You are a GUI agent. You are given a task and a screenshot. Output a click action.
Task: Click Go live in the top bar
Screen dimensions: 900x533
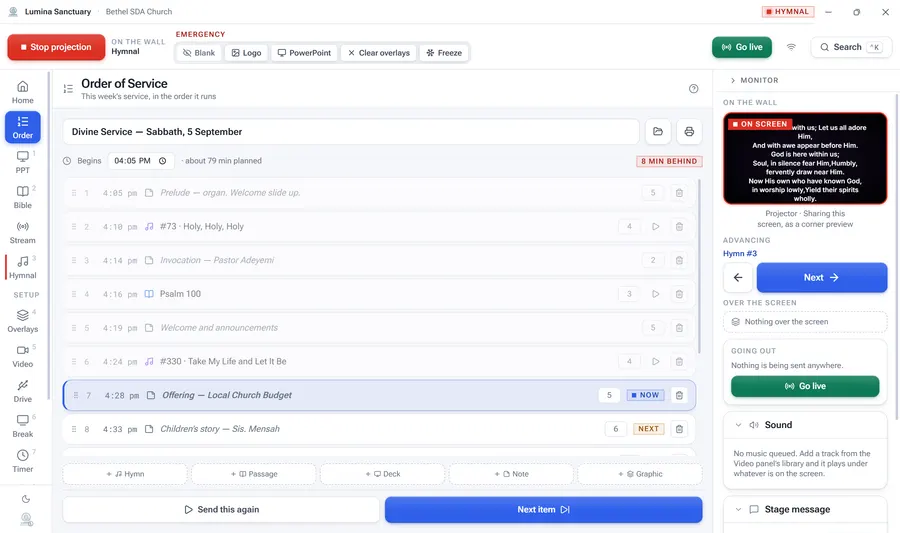[x=742, y=47]
